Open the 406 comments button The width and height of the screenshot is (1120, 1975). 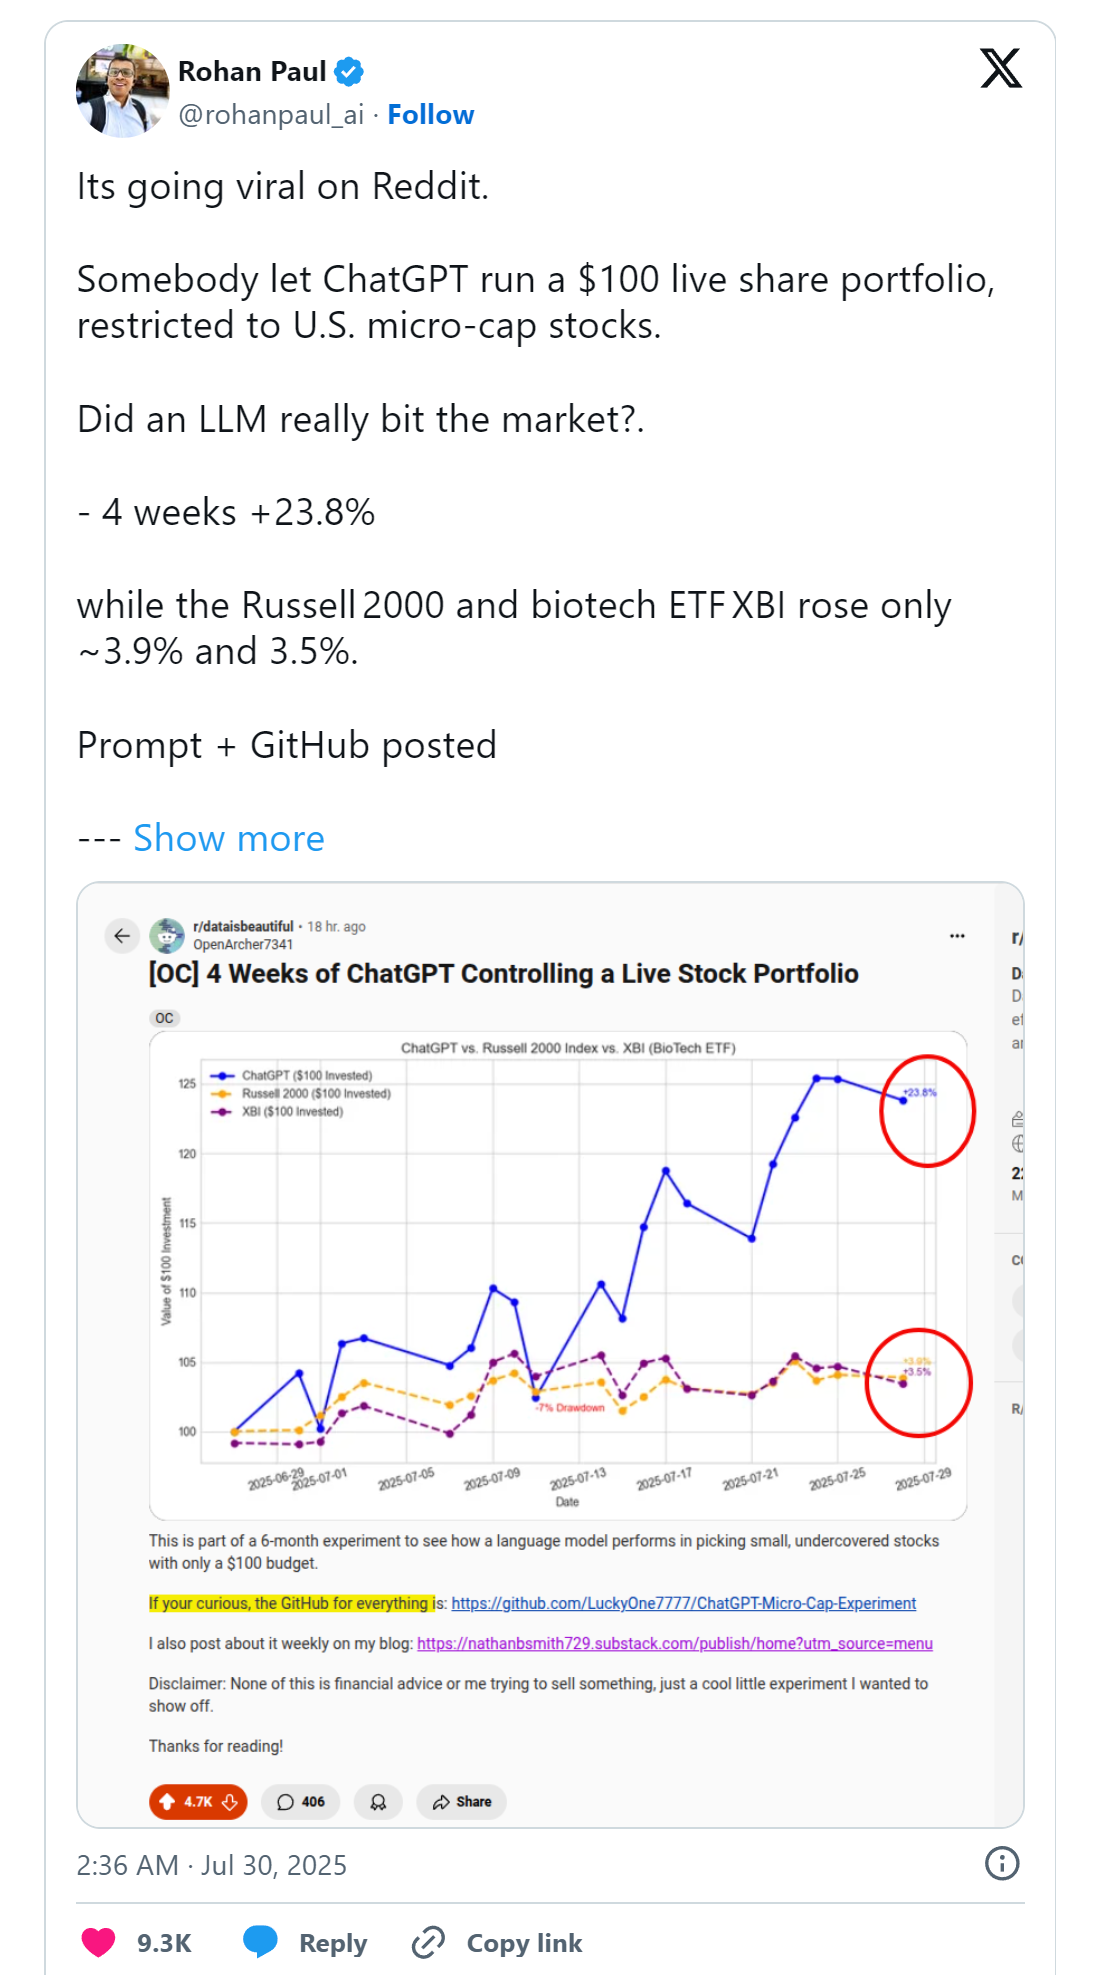[300, 1802]
